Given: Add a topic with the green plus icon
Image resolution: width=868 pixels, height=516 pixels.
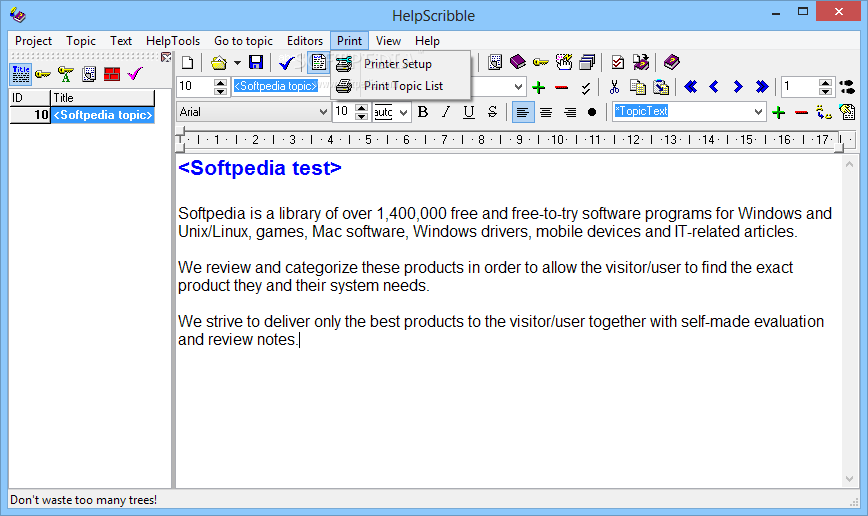Looking at the screenshot, I should (538, 87).
